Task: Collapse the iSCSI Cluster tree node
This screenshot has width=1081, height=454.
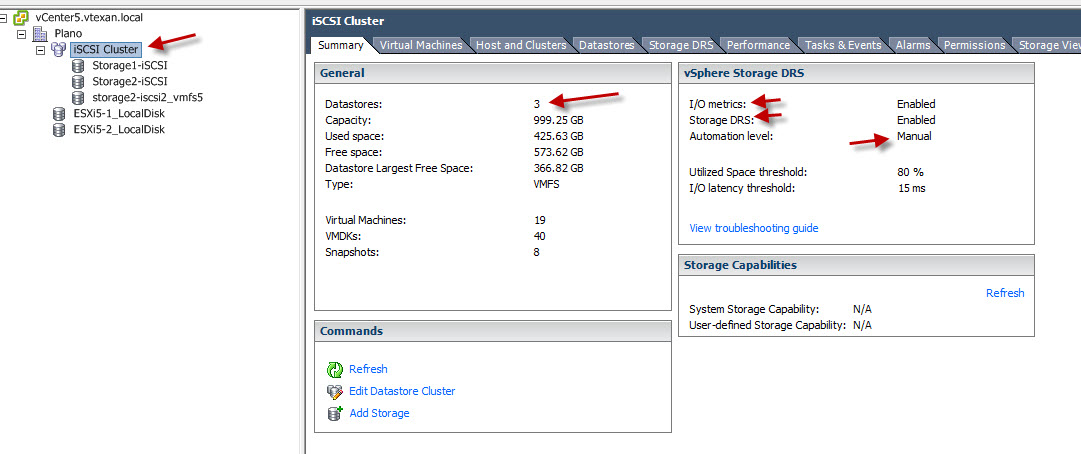Action: [39, 50]
